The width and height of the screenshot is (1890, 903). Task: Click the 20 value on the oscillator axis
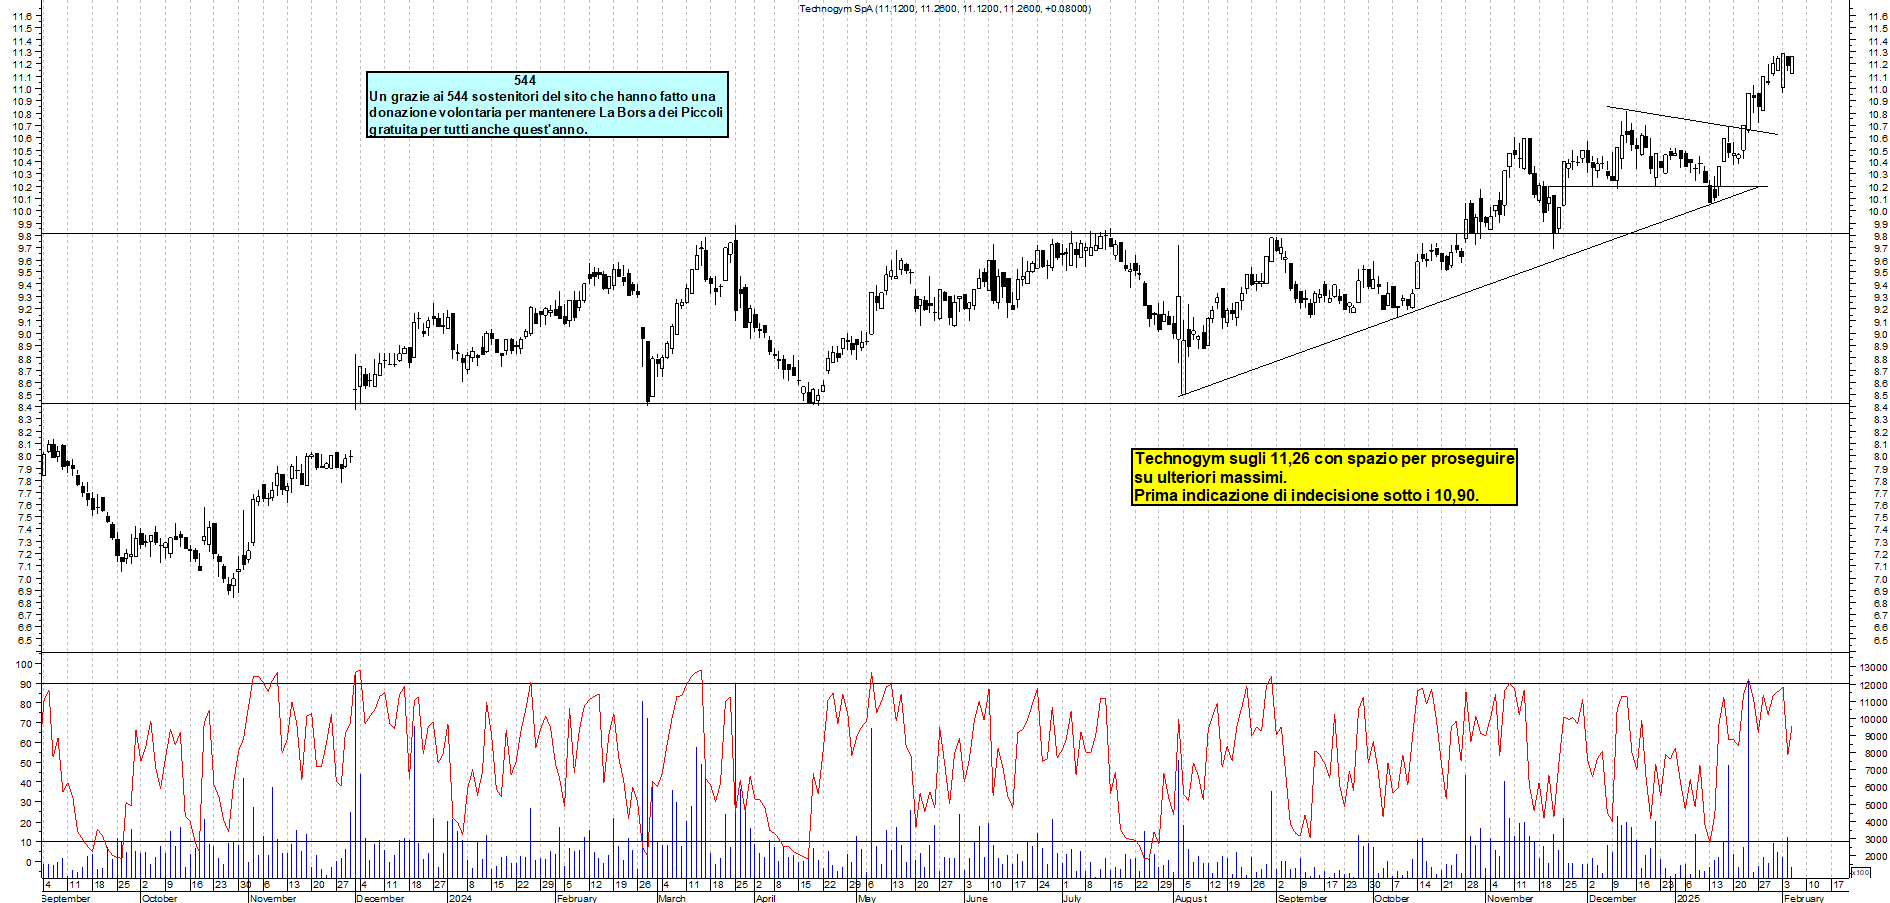coord(26,822)
